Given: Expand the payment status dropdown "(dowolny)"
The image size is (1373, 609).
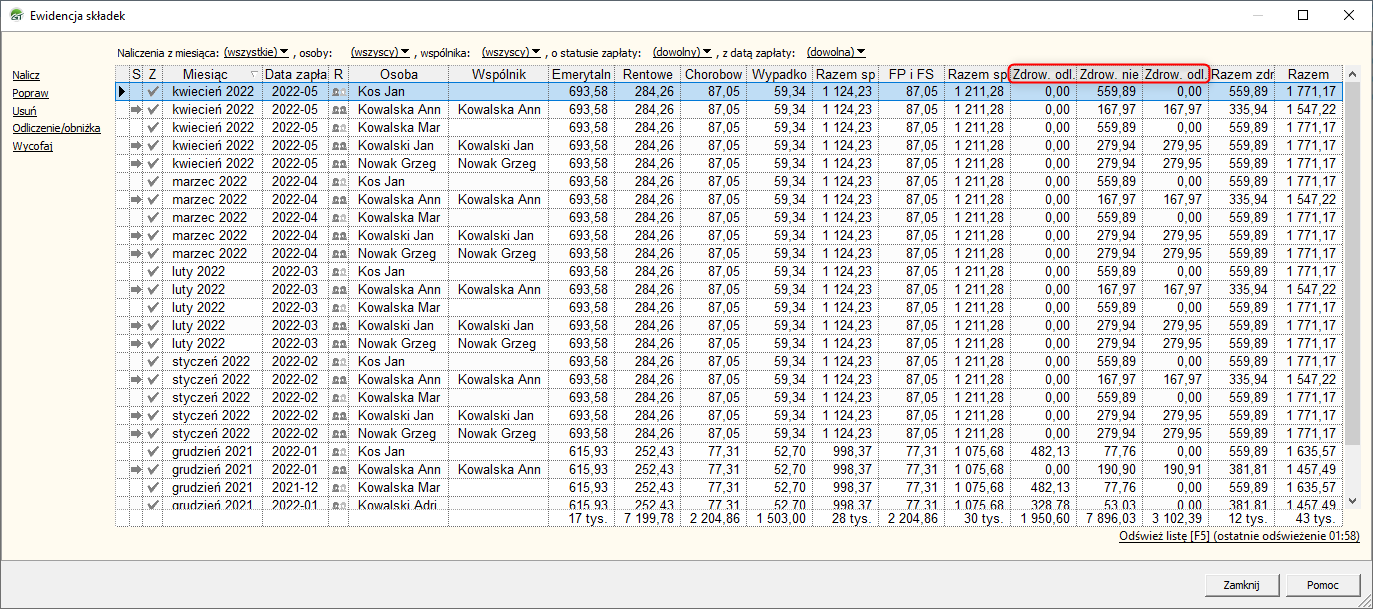Looking at the screenshot, I should pos(682,52).
